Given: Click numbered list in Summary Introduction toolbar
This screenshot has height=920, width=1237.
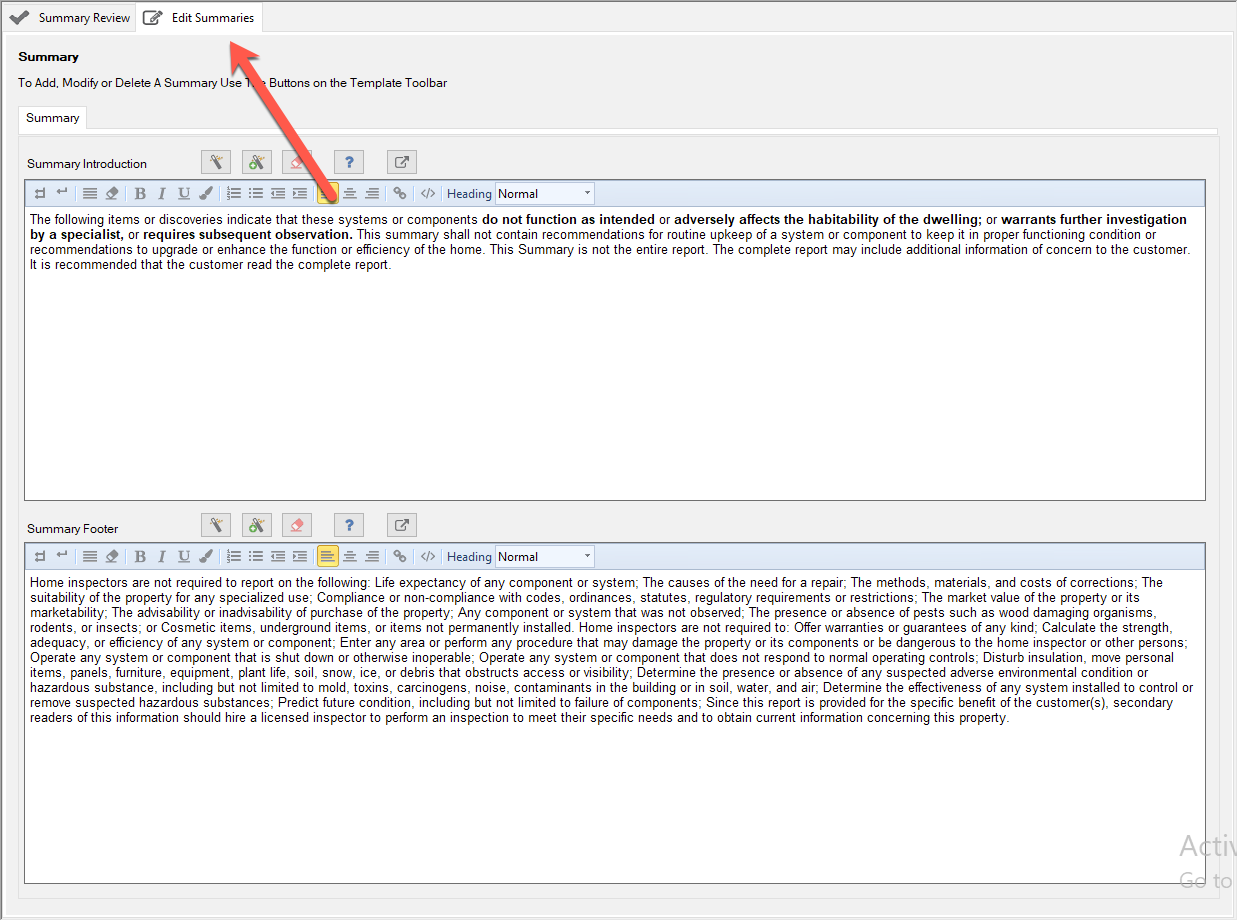Looking at the screenshot, I should tap(234, 194).
